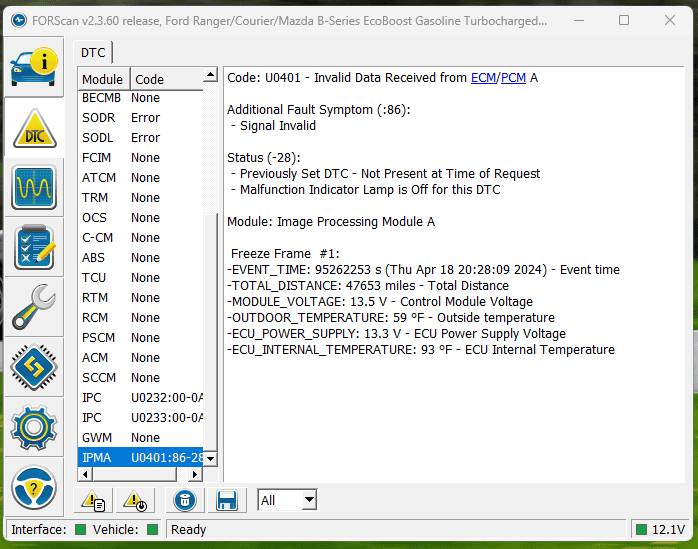This screenshot has width=698, height=549.
Task: Click the OUTDOOR_TEMPERATURE freeze frame line
Action: (391, 318)
